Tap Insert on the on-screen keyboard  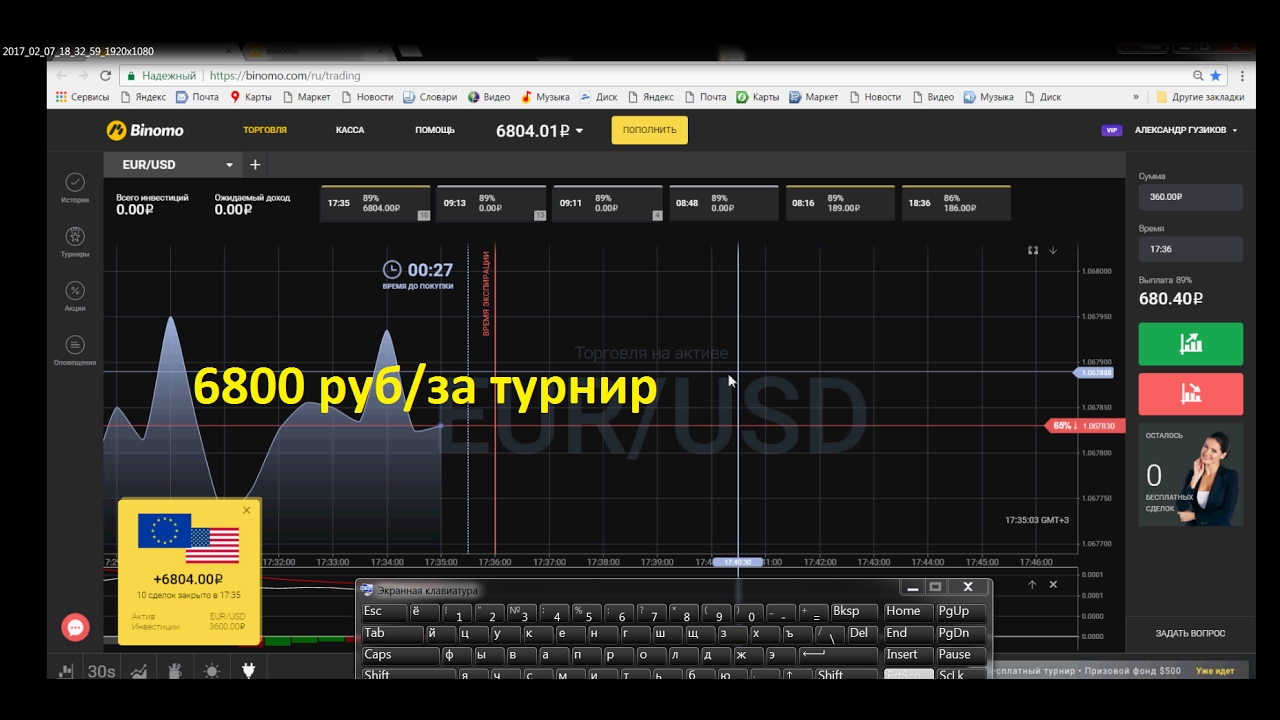coord(907,655)
